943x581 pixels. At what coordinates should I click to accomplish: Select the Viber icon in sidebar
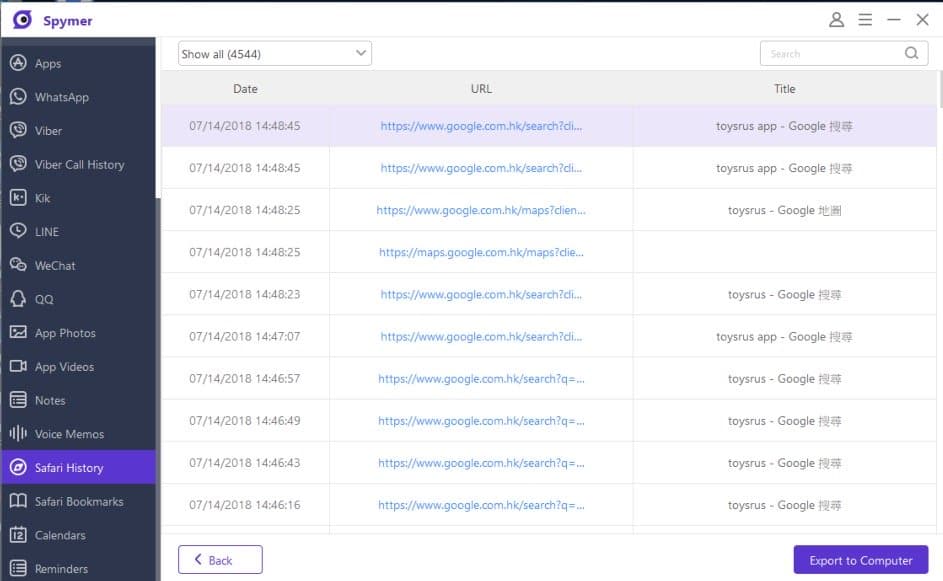(x=18, y=130)
